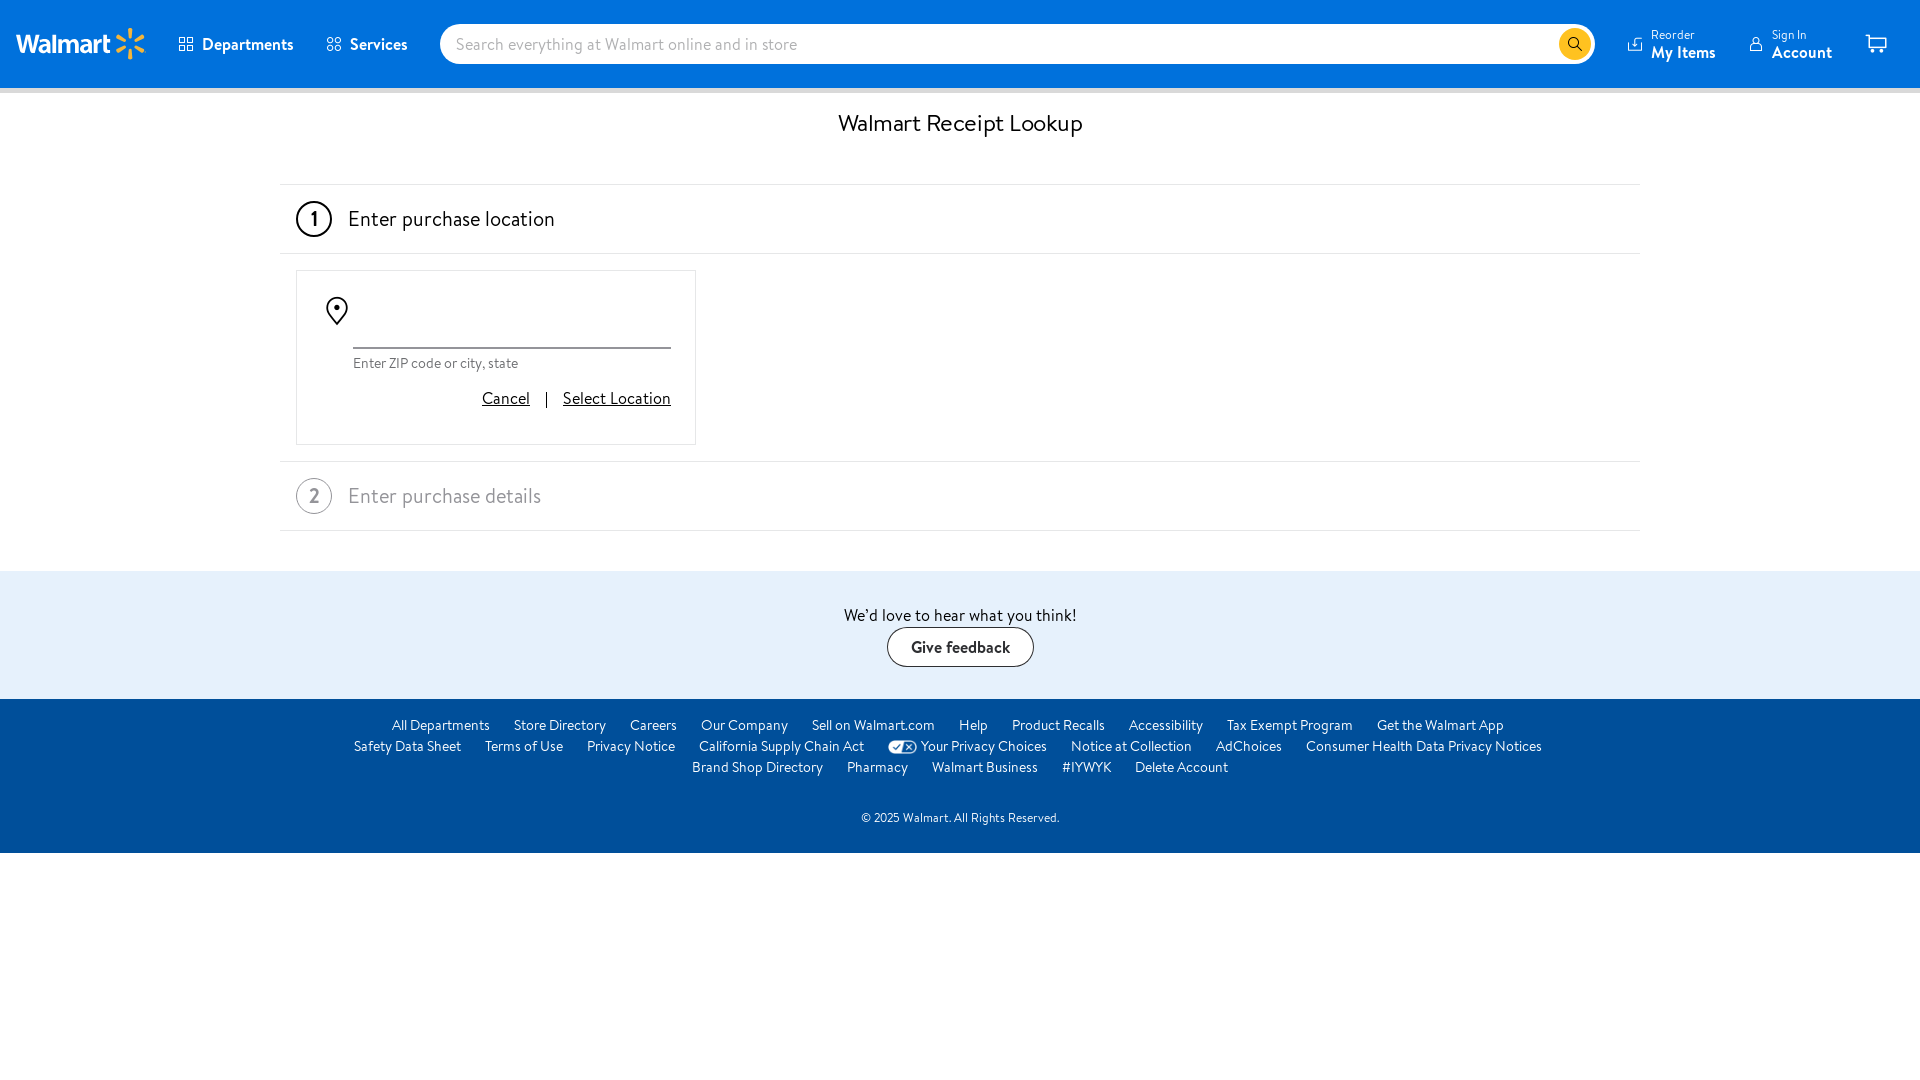This screenshot has width=1920, height=1080.
Task: Open the AdChoices link
Action: click(x=1249, y=746)
